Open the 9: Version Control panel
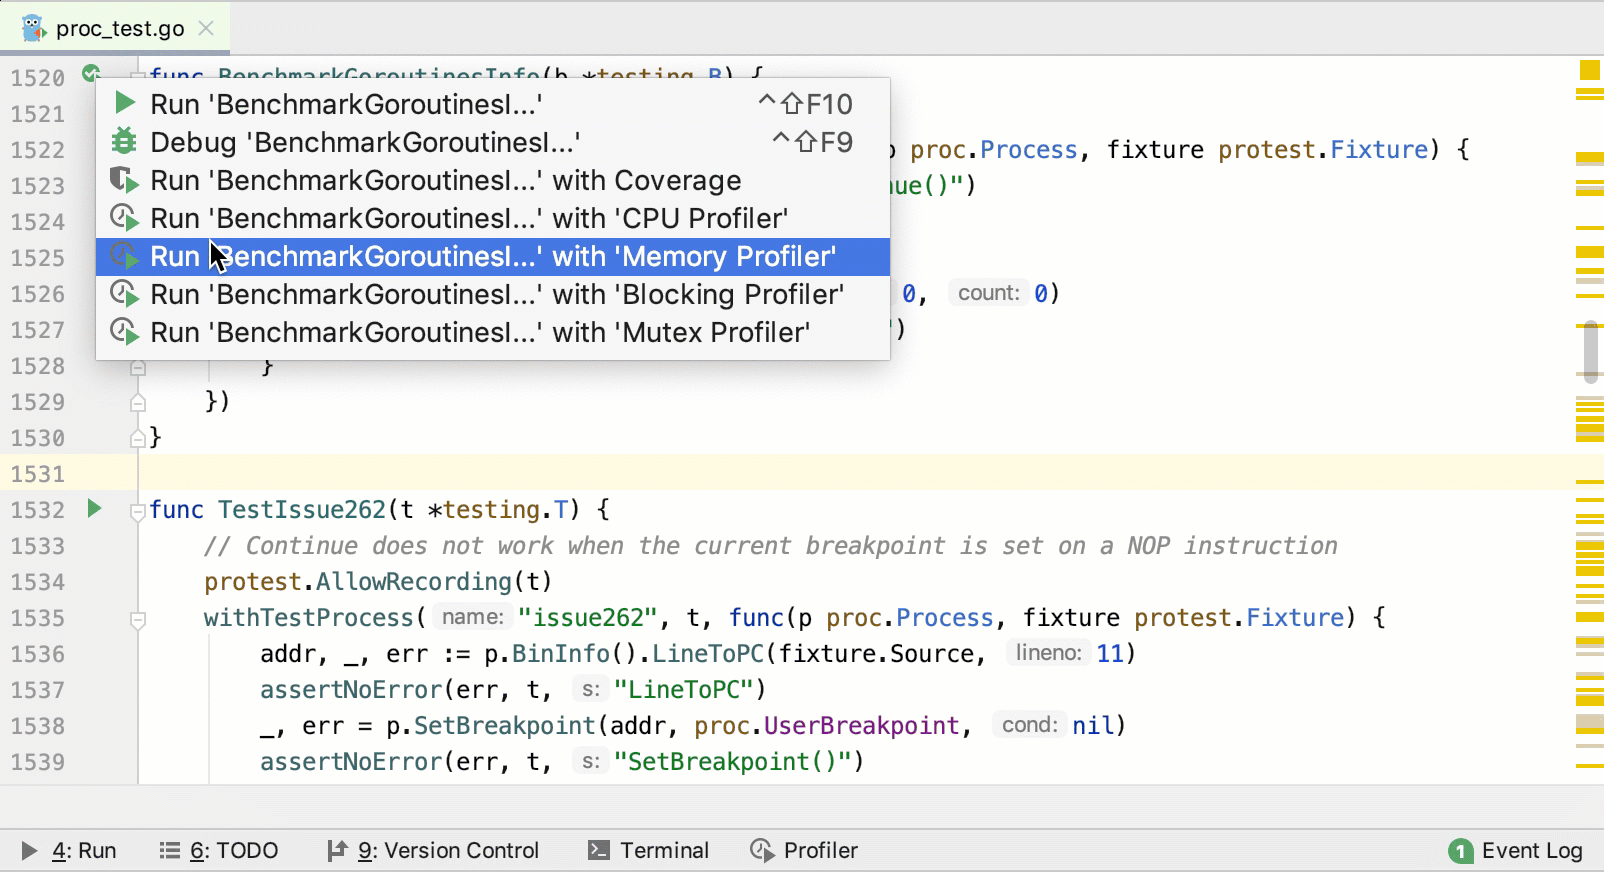1604x872 pixels. pos(433,850)
